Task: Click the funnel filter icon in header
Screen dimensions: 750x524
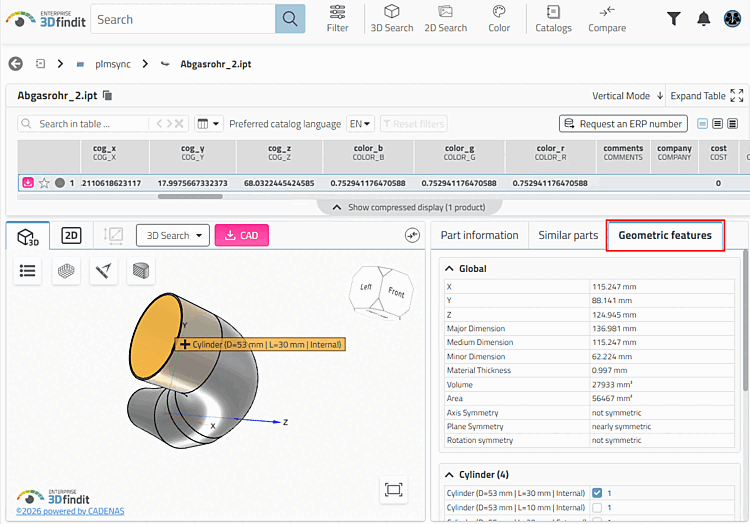Action: (673, 19)
